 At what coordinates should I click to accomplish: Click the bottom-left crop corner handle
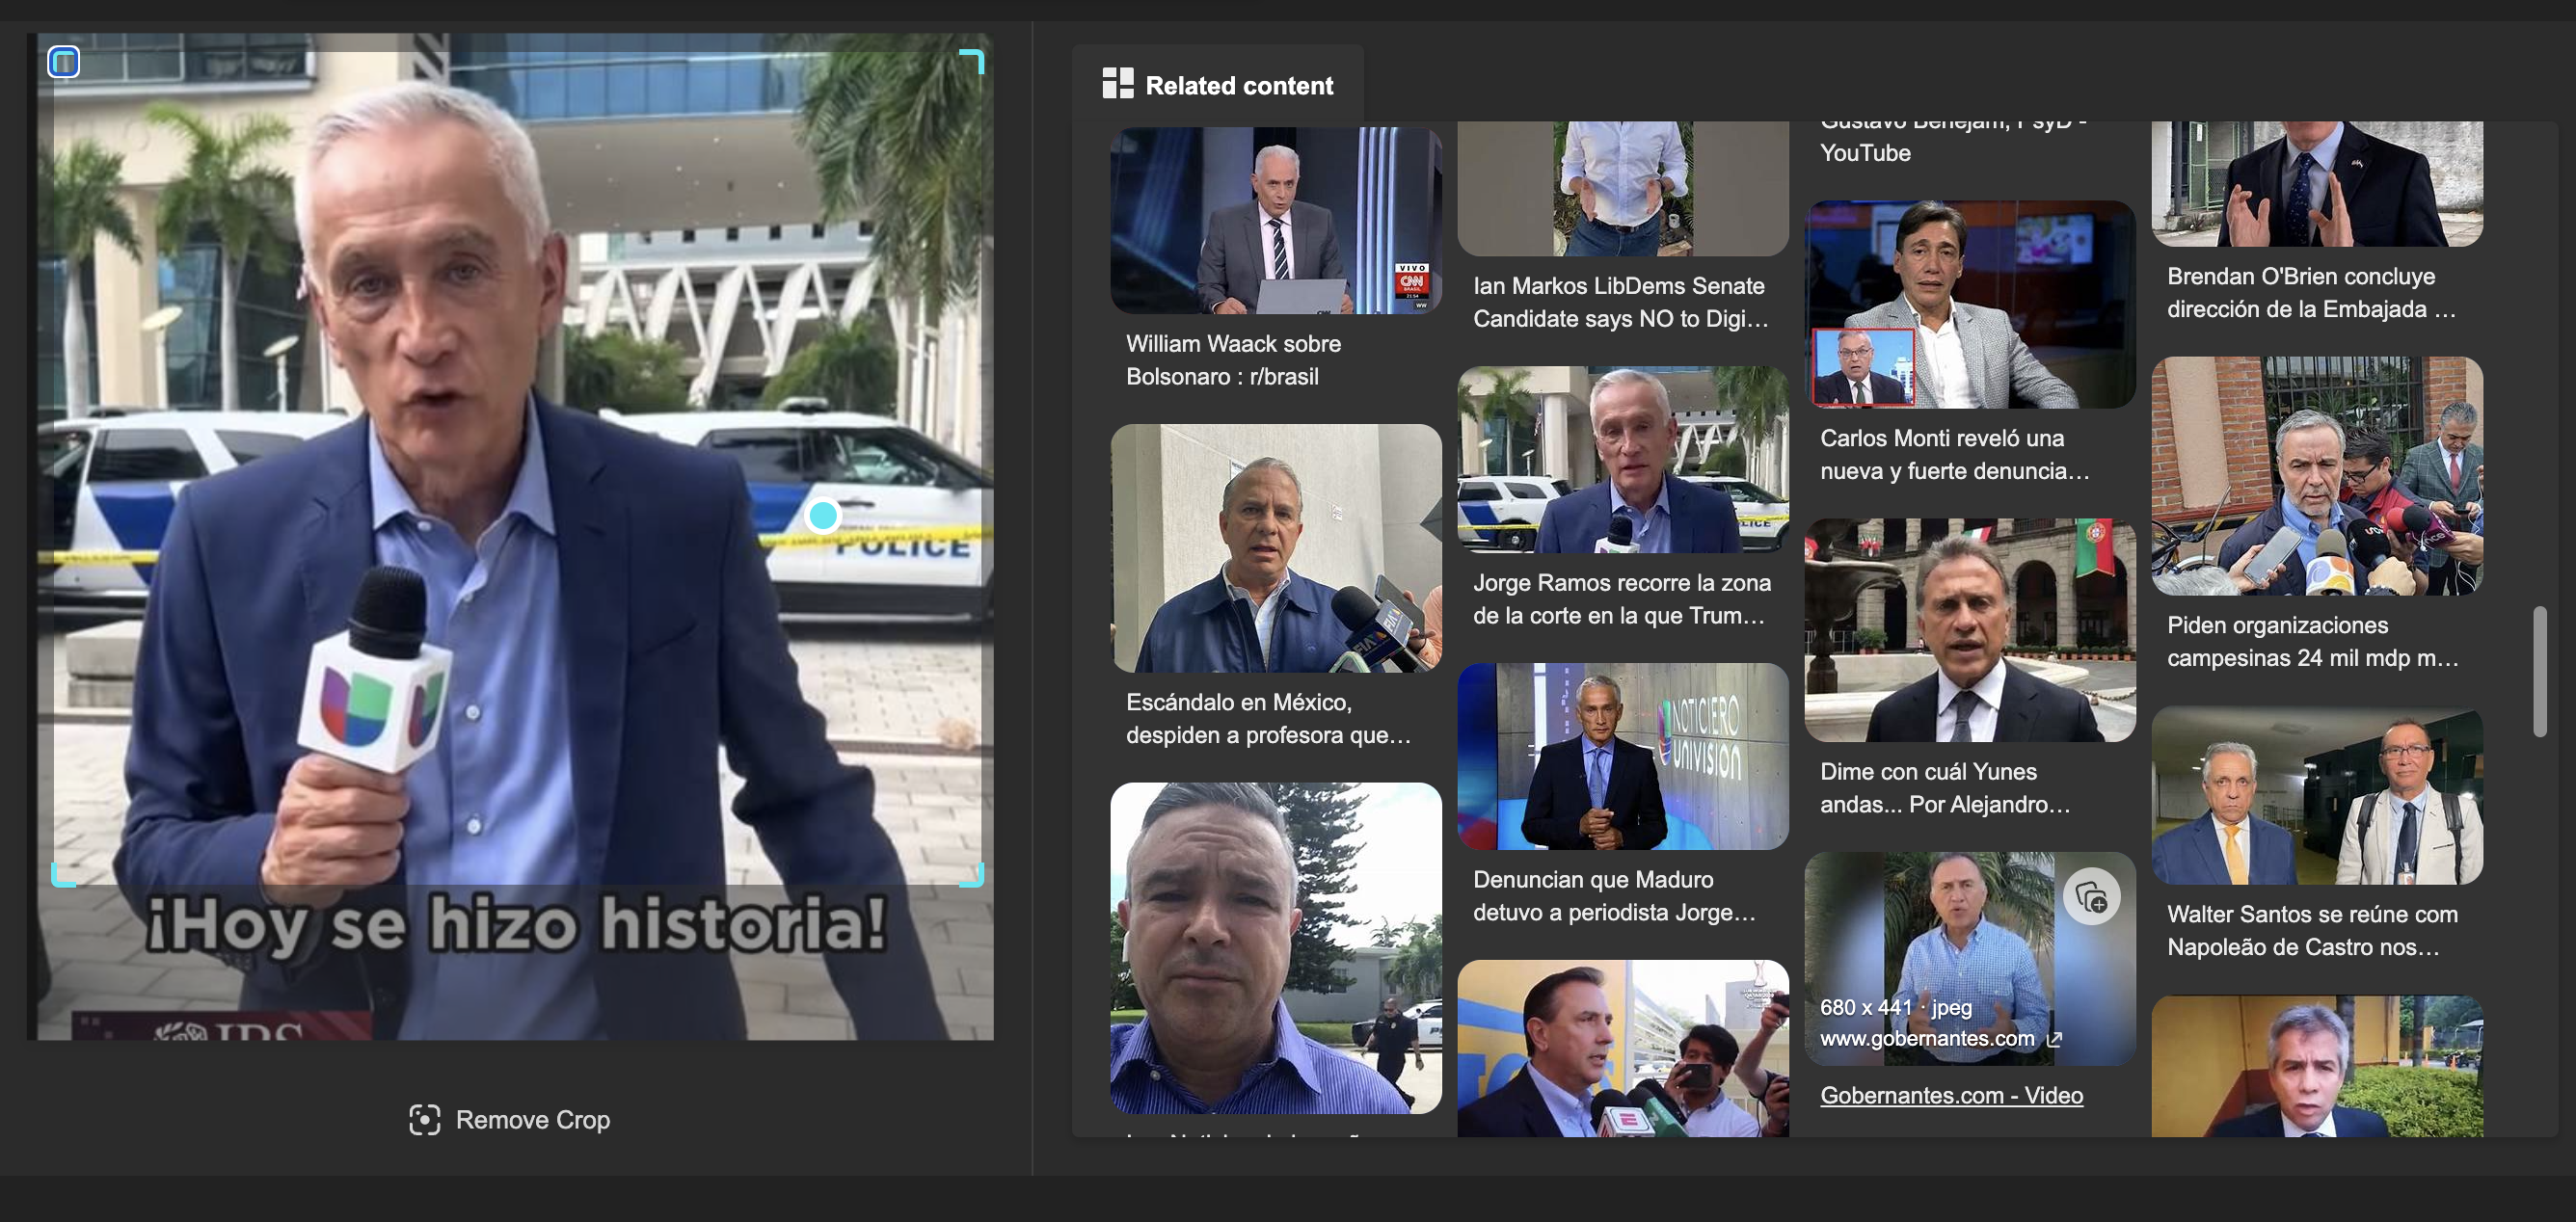point(63,875)
